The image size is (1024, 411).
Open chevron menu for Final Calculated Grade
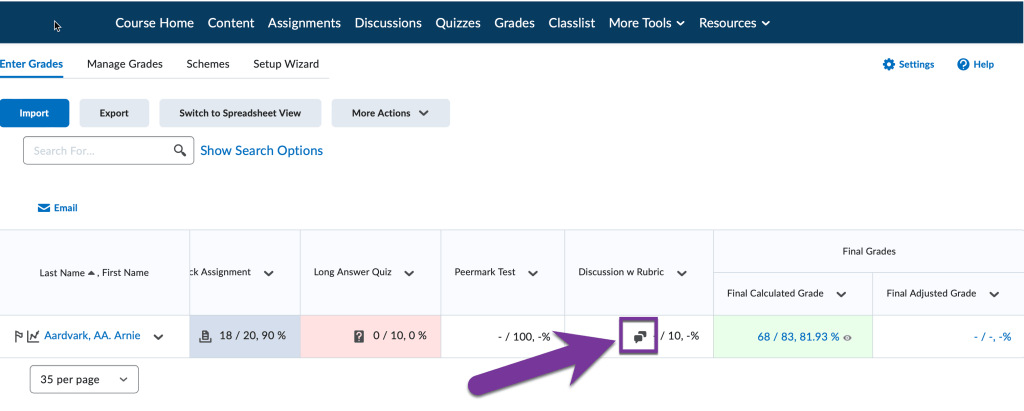(841, 295)
